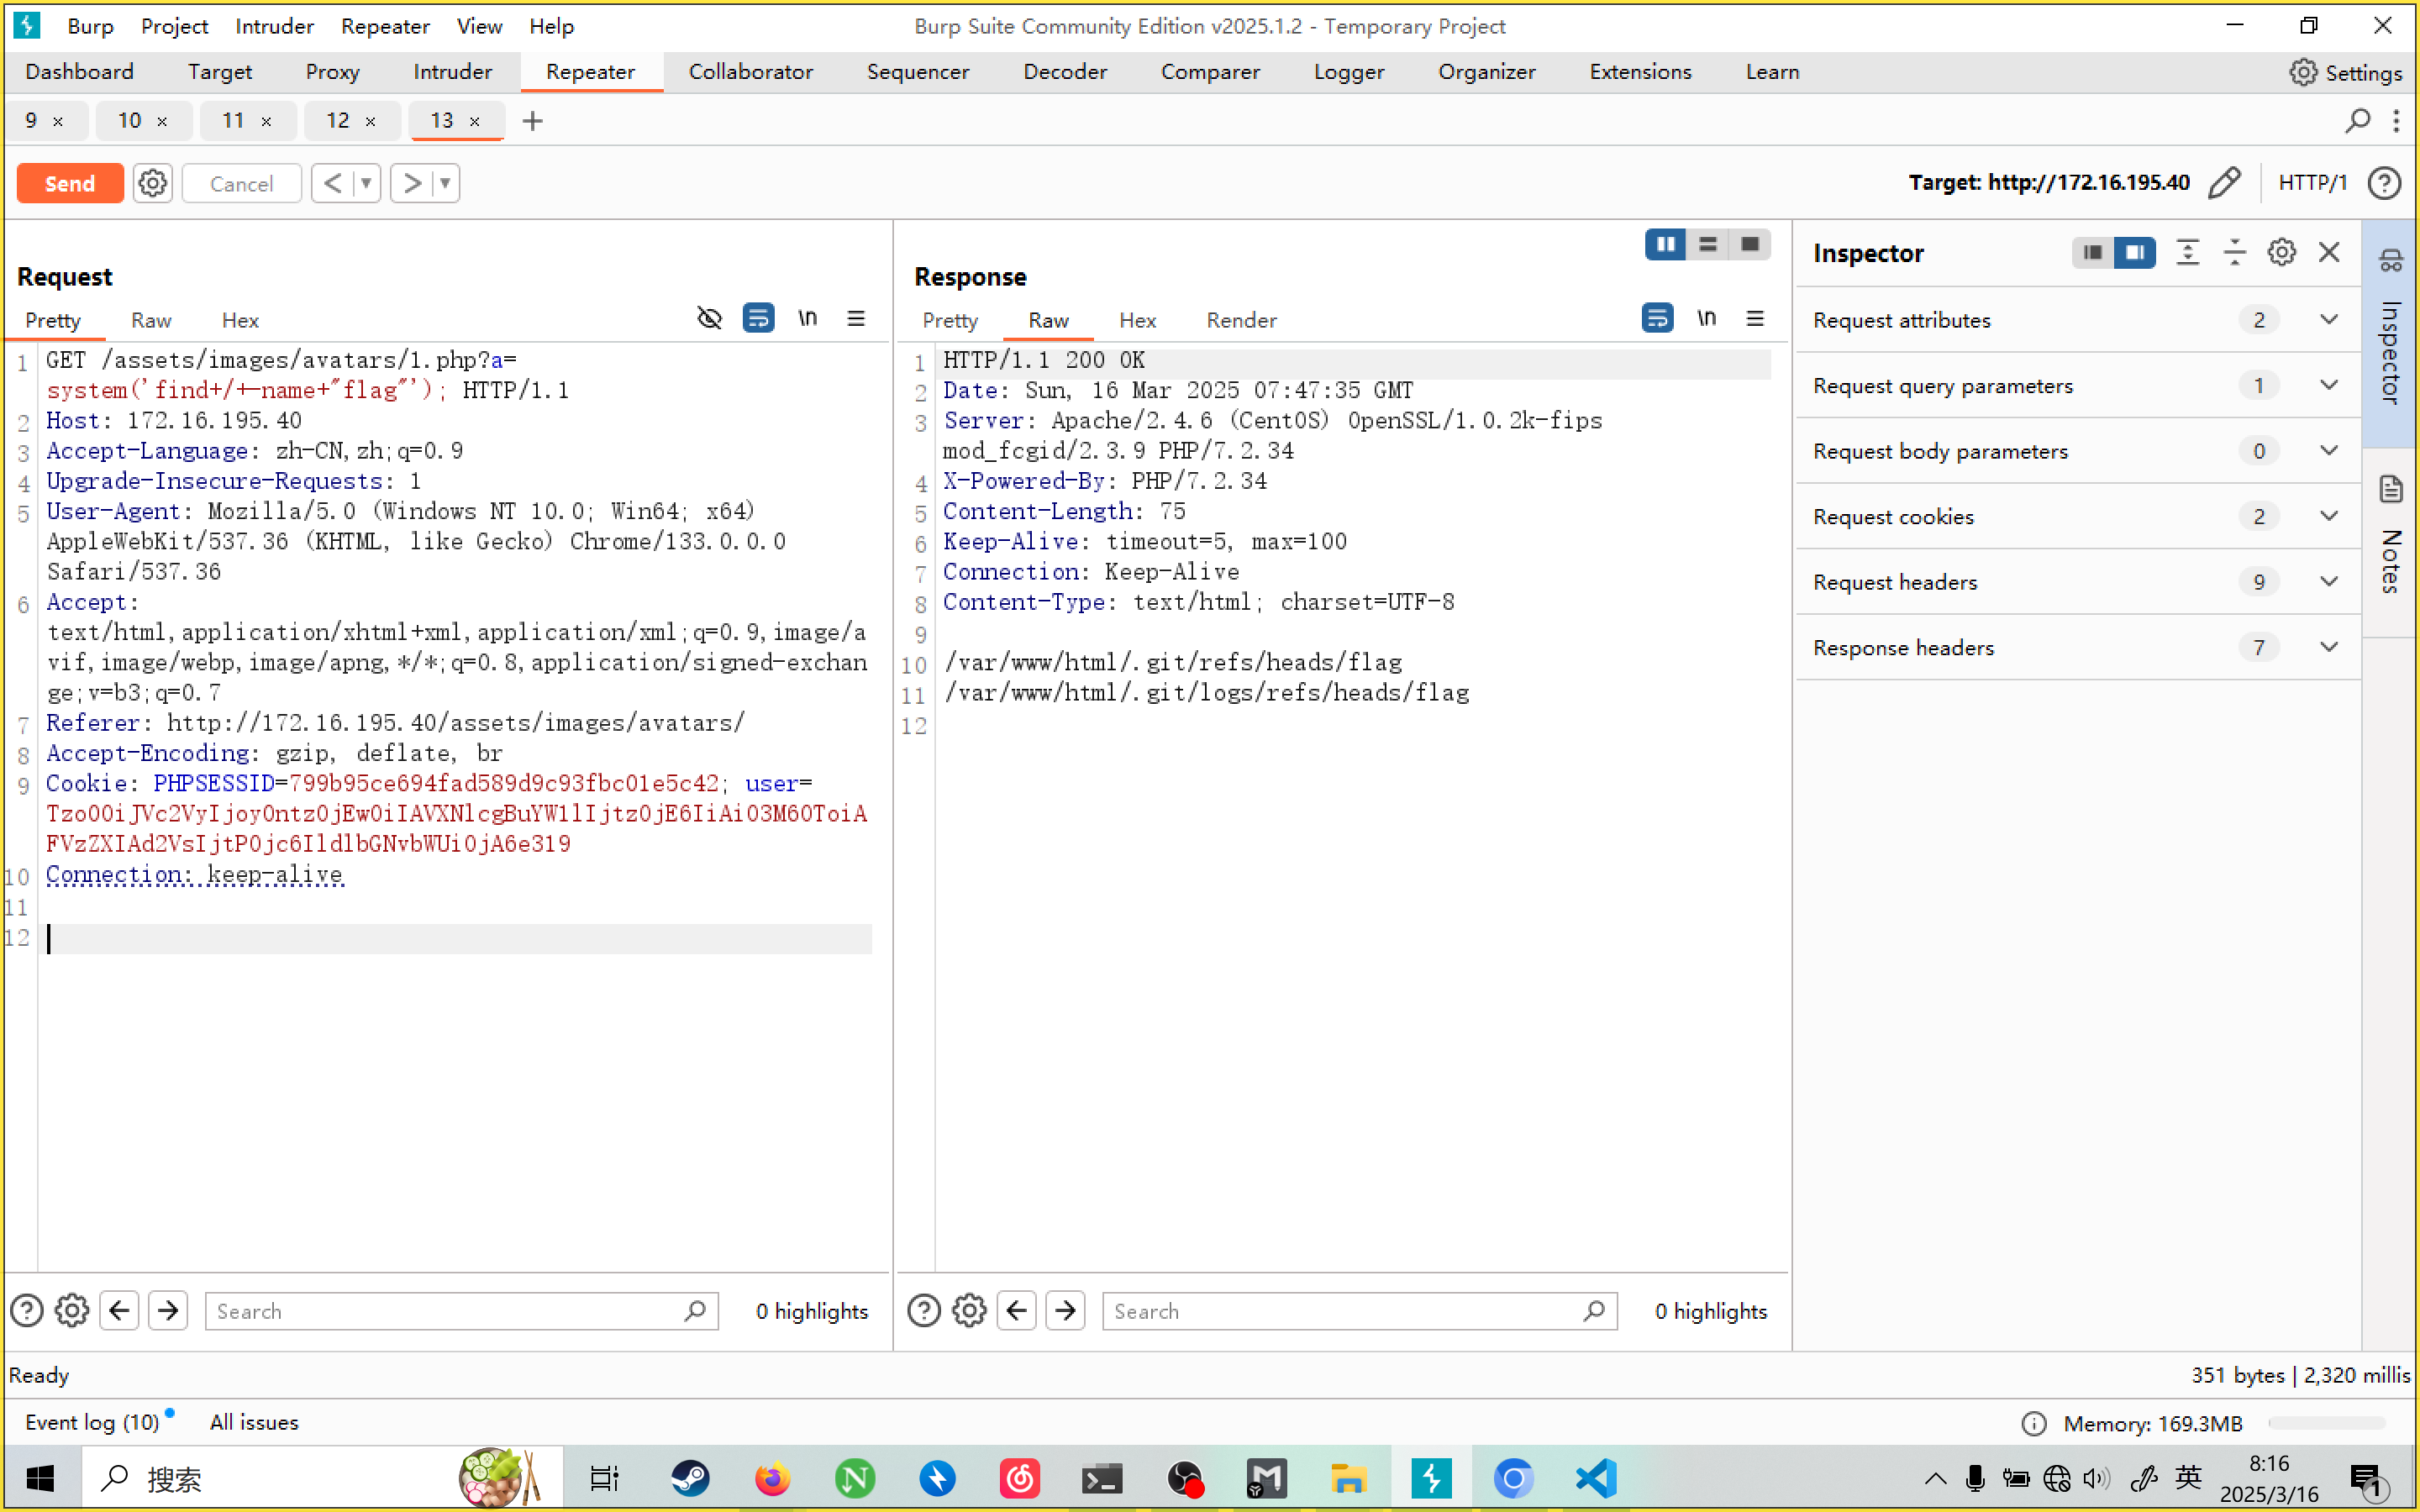
Task: Dock Inspector on the right layout toggle
Action: 2135,252
